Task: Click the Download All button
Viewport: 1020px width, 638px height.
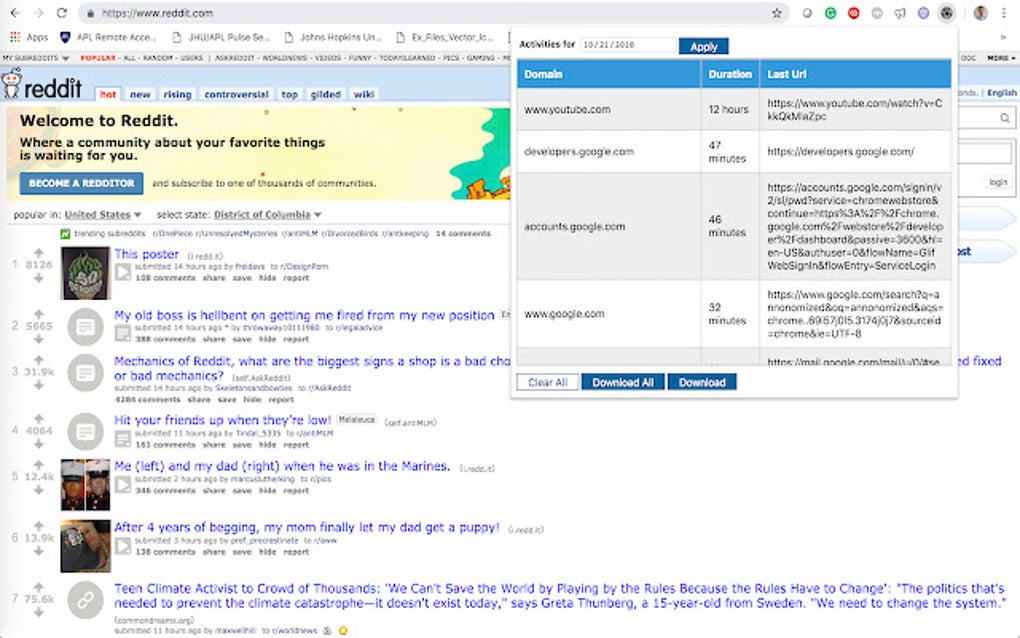Action: 622,381
